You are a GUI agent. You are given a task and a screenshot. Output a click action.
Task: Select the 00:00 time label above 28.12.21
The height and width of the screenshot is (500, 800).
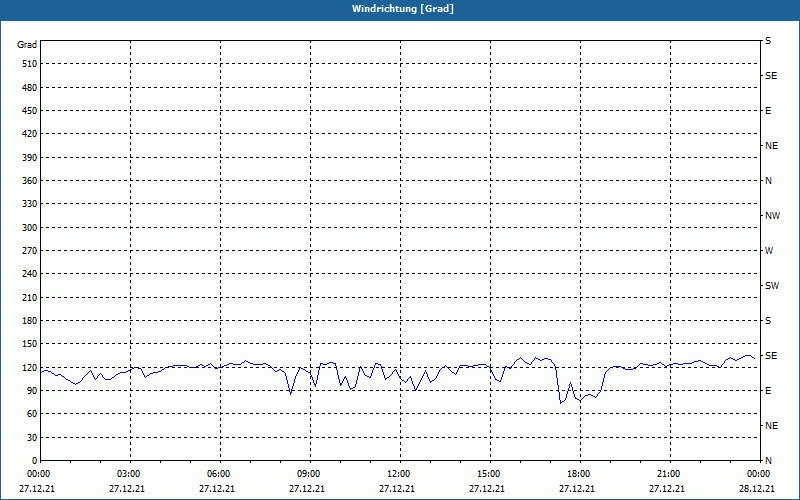(759, 474)
